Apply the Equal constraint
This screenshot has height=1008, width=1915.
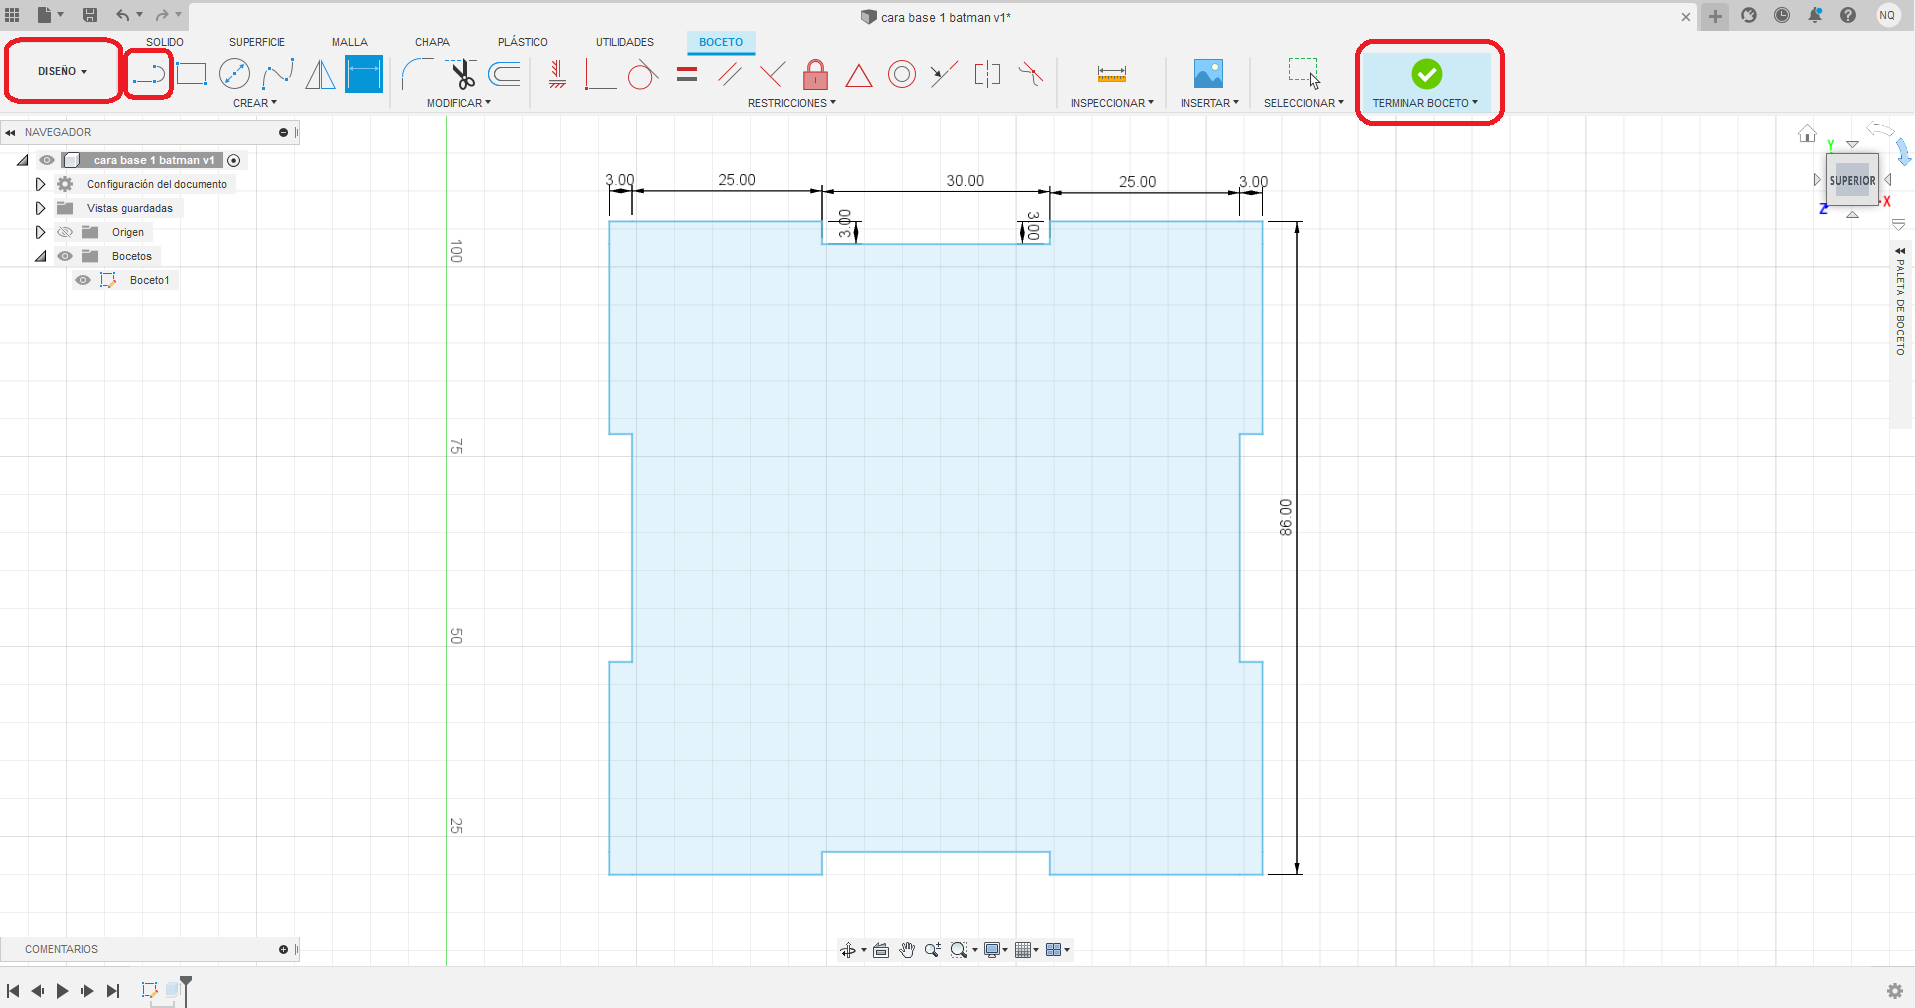click(687, 74)
